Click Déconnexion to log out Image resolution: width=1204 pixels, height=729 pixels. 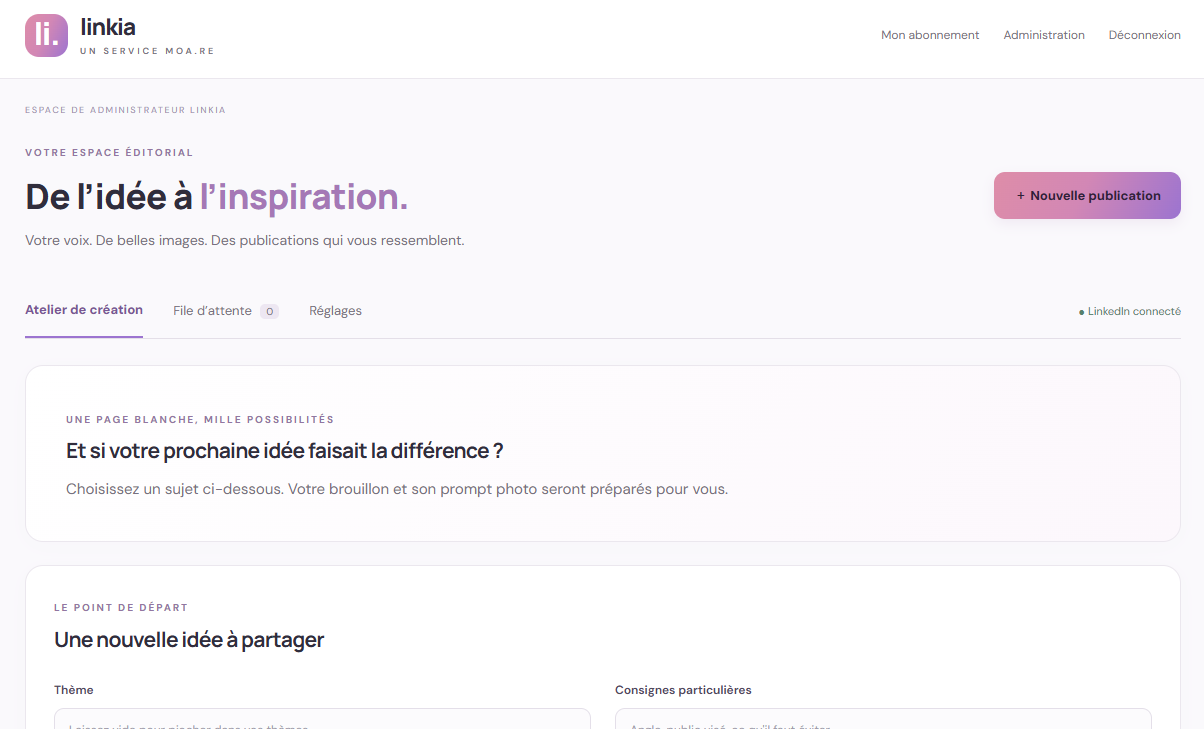tap(1144, 35)
